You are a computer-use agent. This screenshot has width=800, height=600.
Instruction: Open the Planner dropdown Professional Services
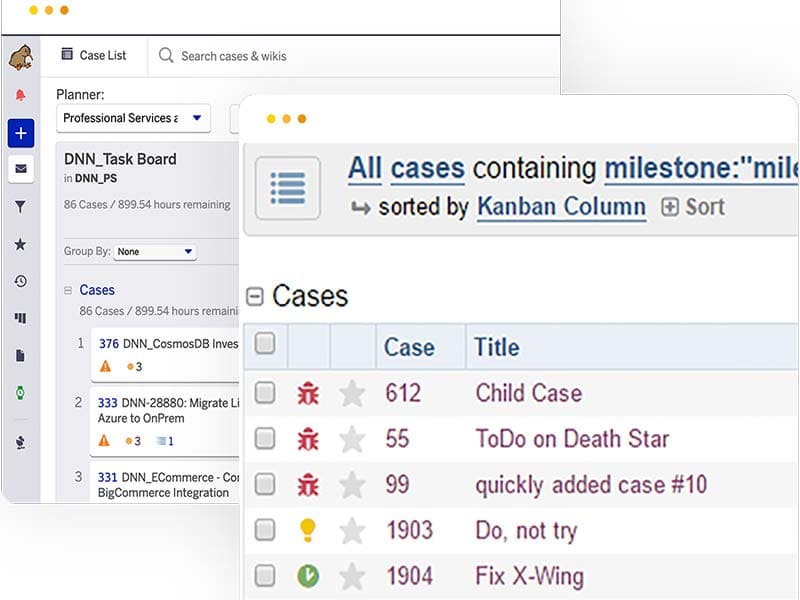(133, 118)
